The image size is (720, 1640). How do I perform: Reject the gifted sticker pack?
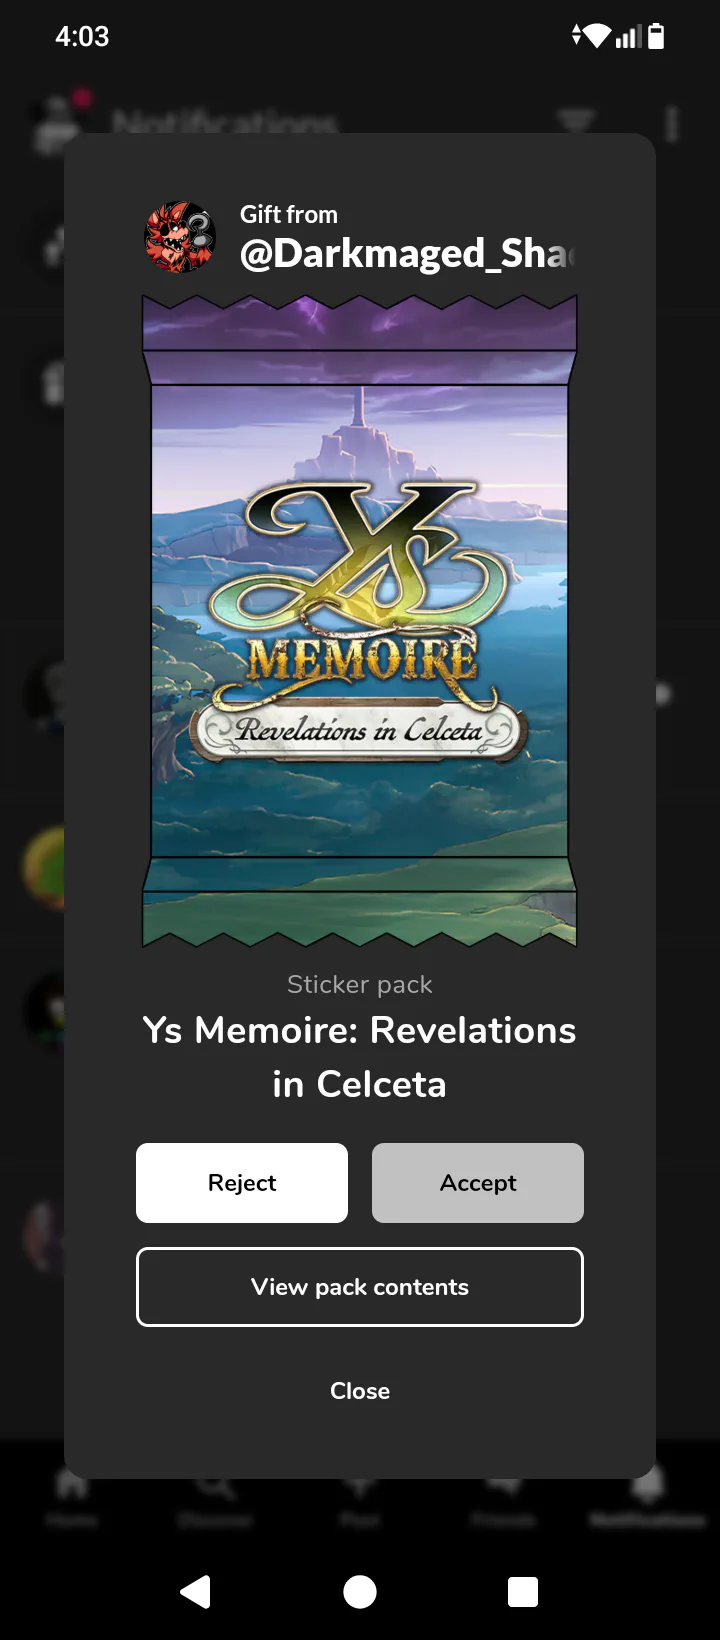coord(242,1183)
